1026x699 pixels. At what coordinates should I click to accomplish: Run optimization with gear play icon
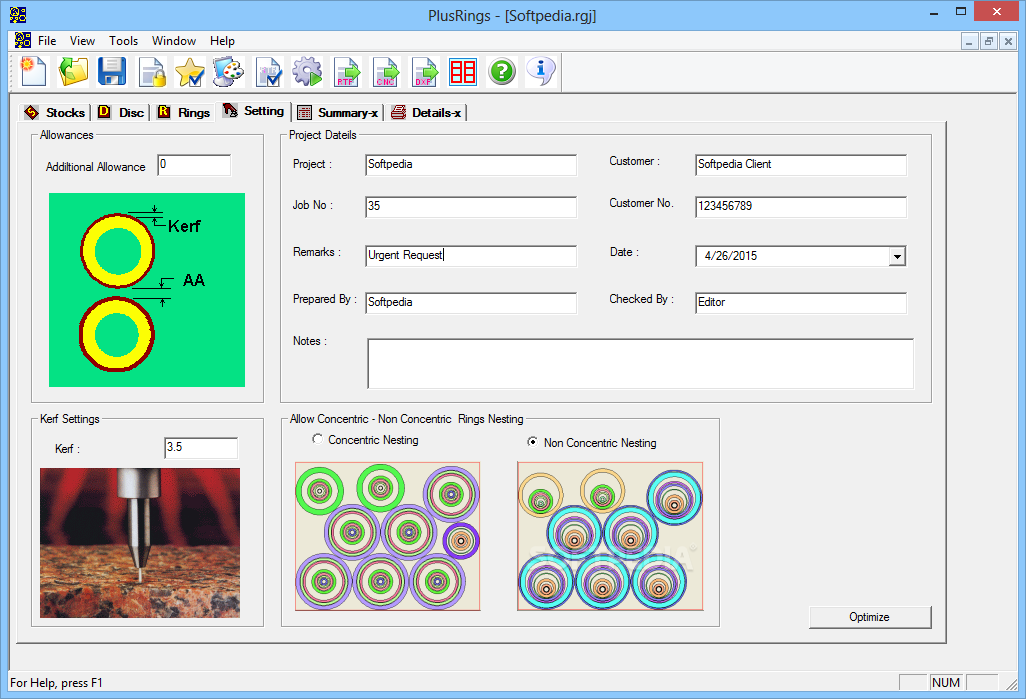point(307,71)
